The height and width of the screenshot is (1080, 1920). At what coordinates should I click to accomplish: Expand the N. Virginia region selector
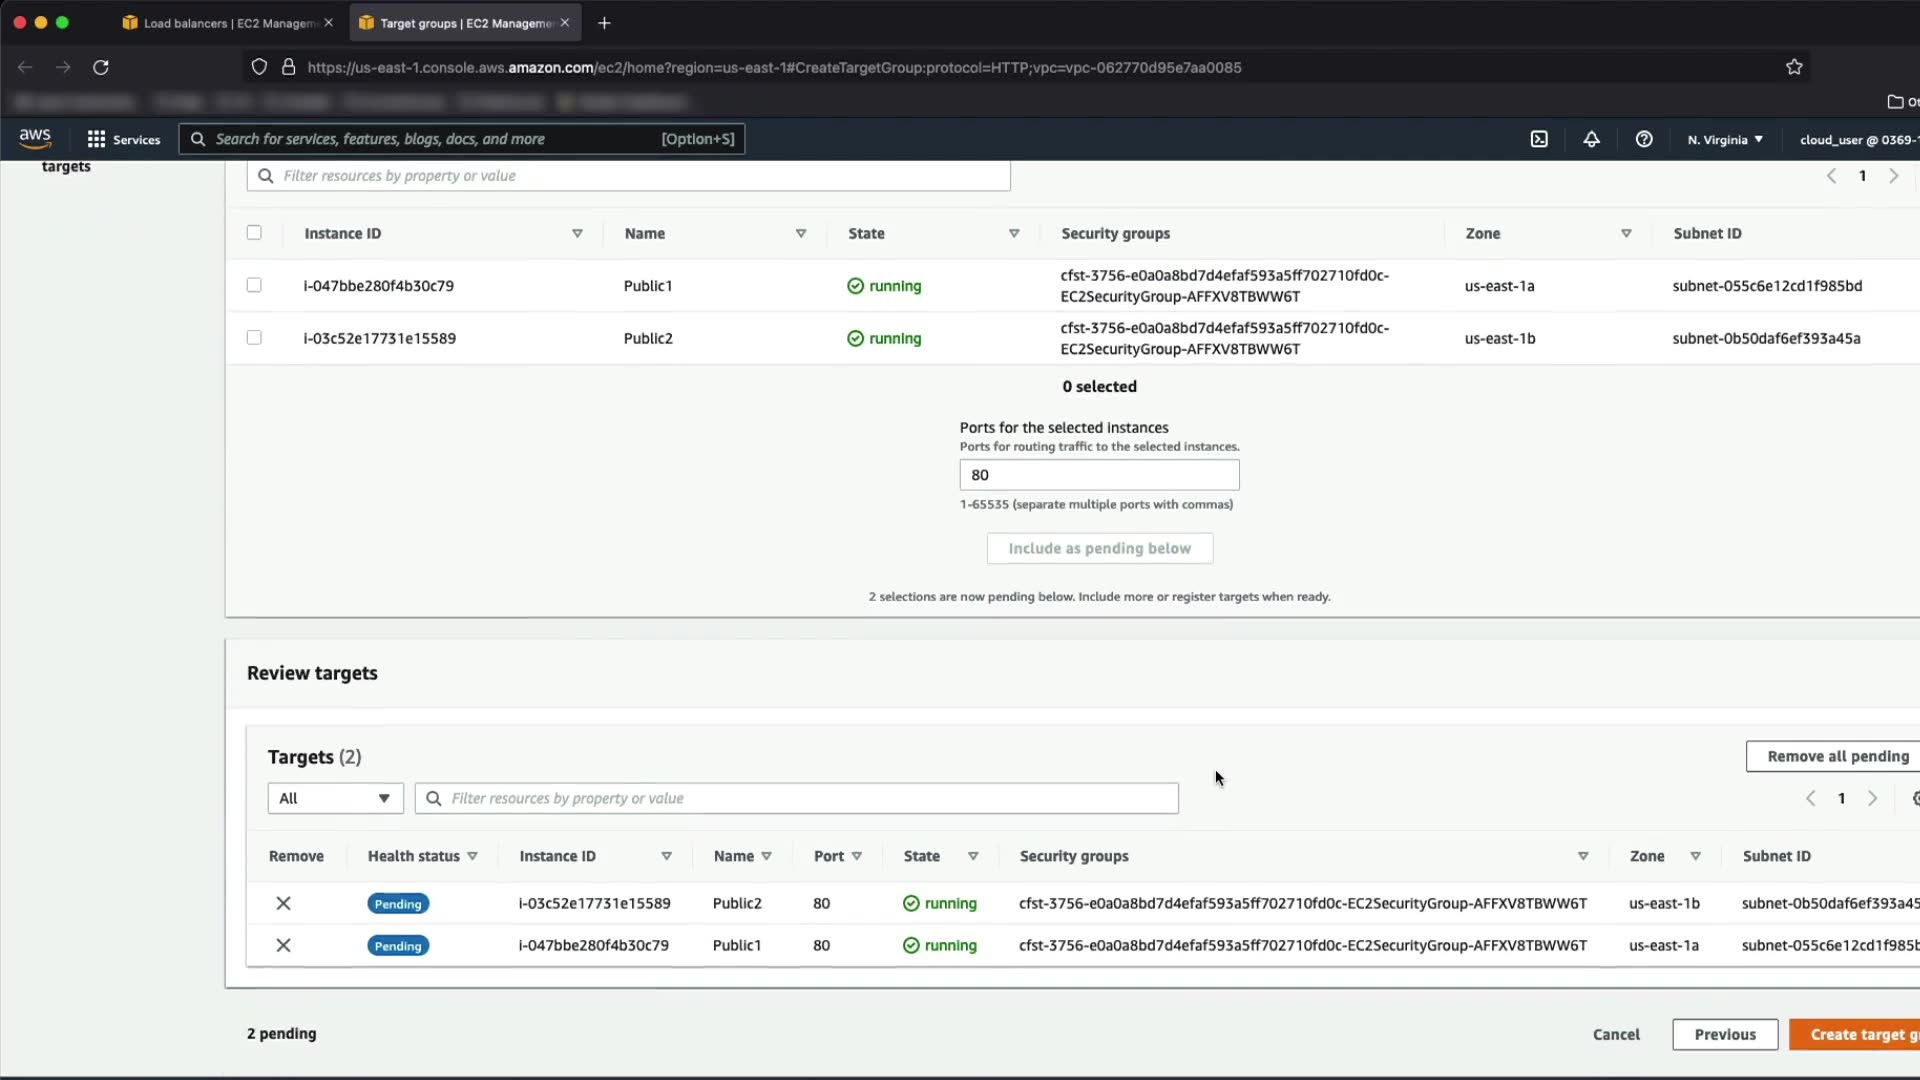(1725, 139)
